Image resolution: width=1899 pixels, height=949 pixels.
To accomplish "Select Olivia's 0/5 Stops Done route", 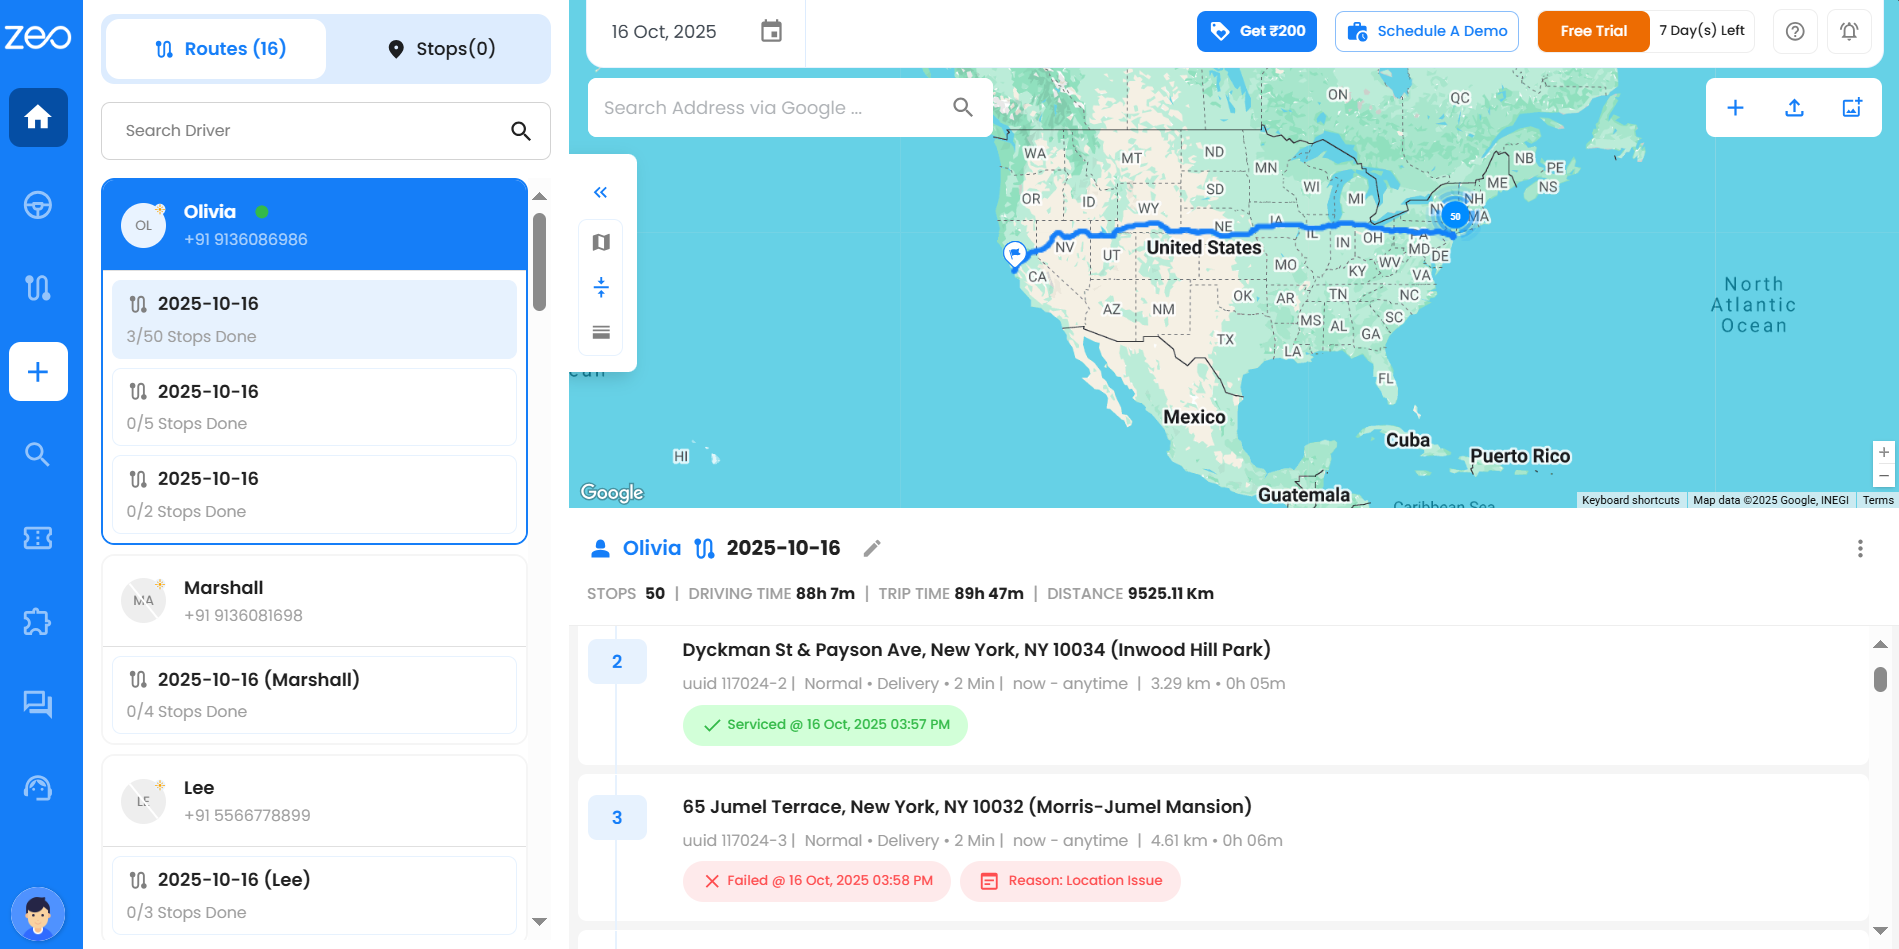I will [x=314, y=407].
